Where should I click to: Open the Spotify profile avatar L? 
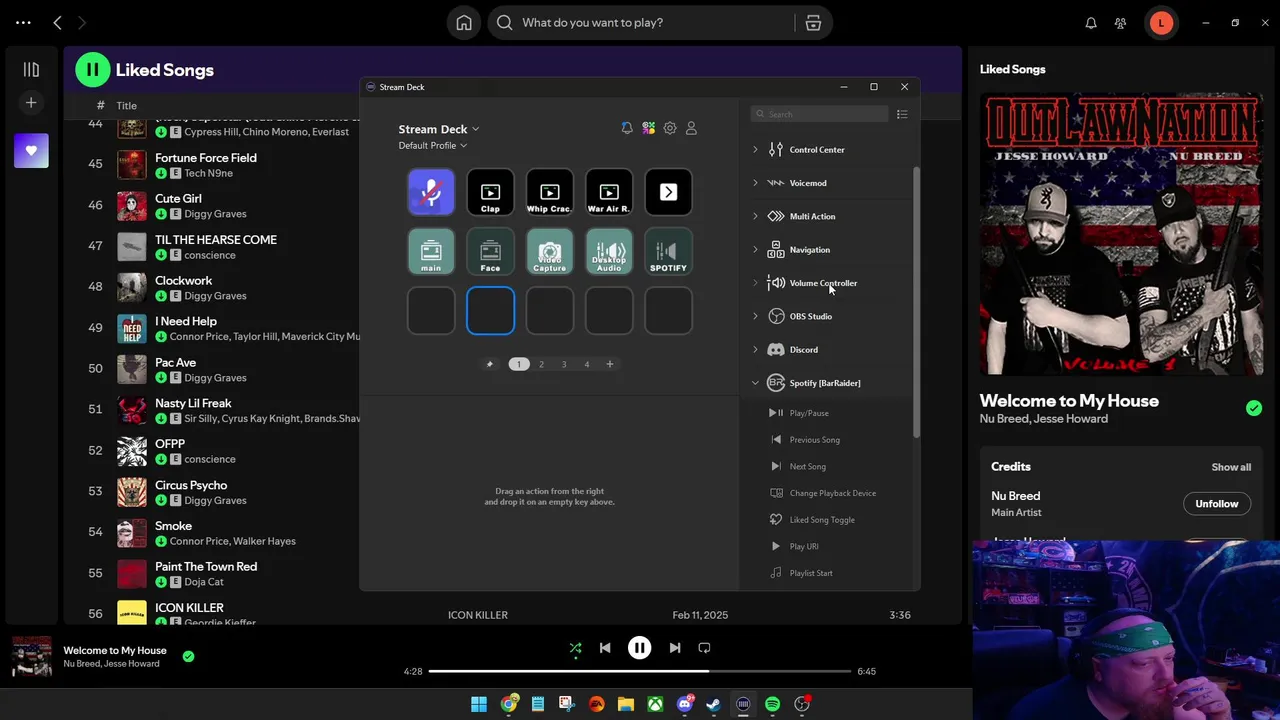(x=1161, y=22)
